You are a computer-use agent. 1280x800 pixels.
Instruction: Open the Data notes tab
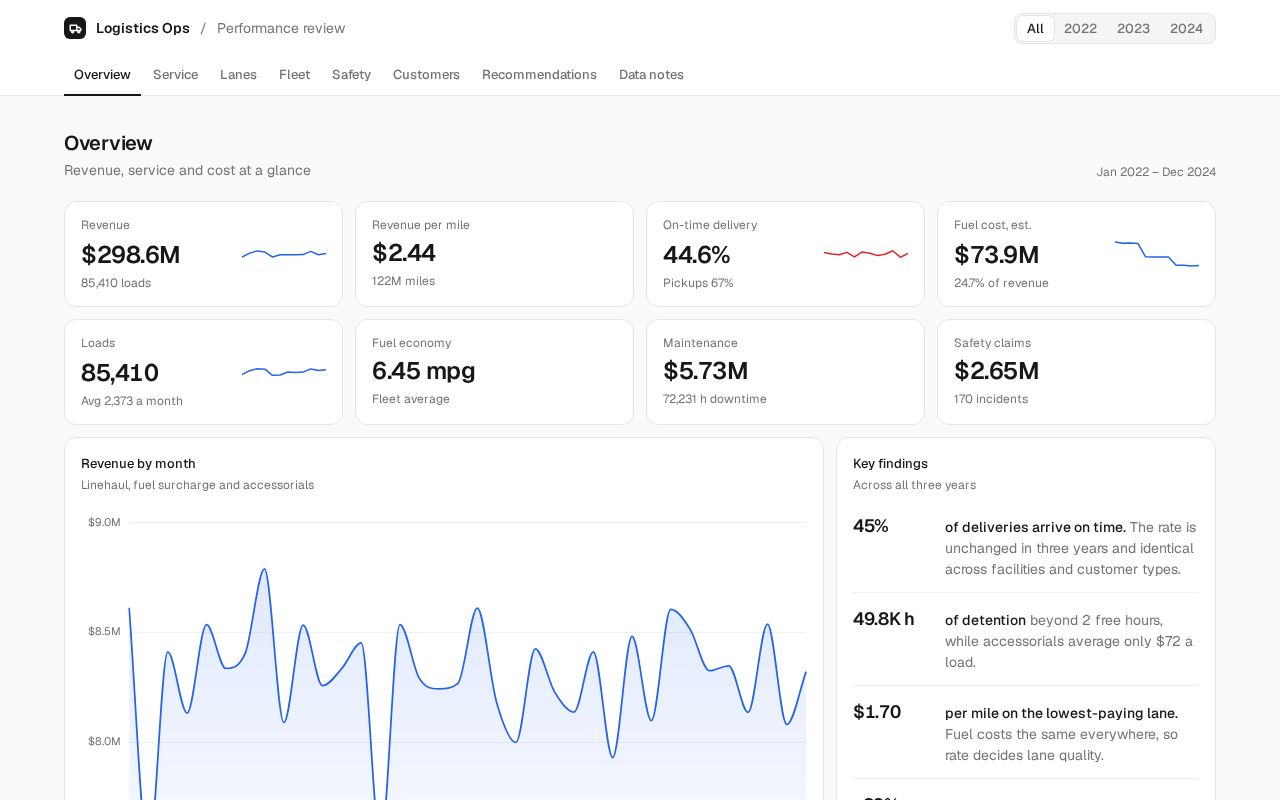[651, 75]
